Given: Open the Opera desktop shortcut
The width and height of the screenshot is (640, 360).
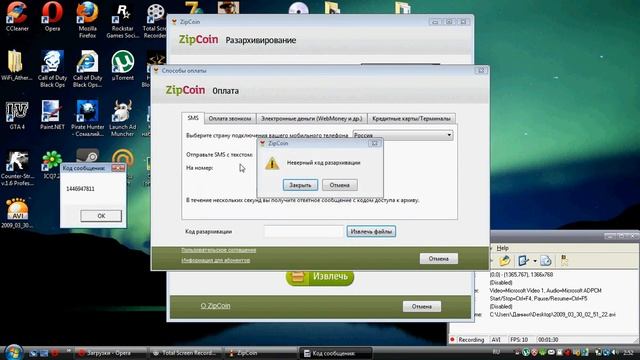Looking at the screenshot, I should point(52,16).
